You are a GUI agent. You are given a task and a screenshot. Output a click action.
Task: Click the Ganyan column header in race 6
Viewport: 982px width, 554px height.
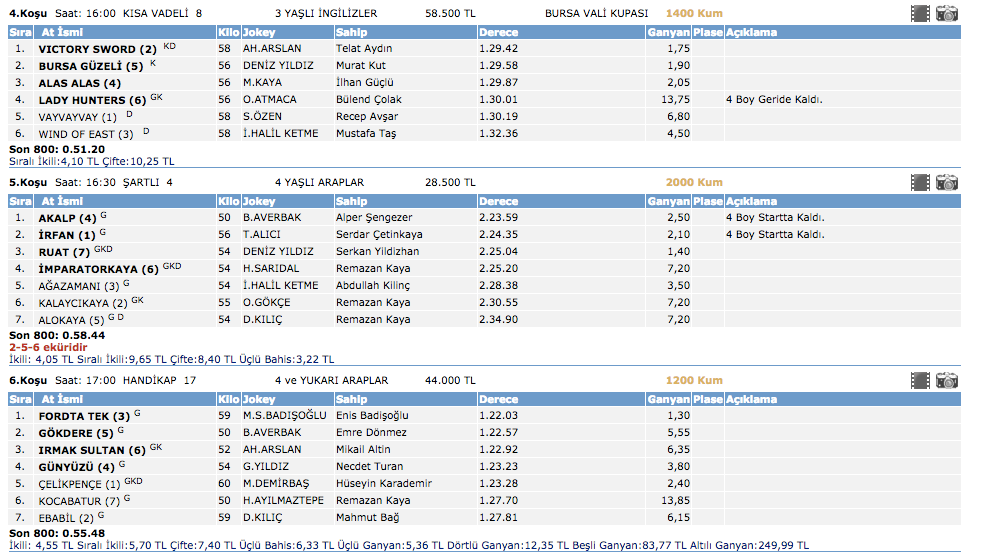click(668, 399)
